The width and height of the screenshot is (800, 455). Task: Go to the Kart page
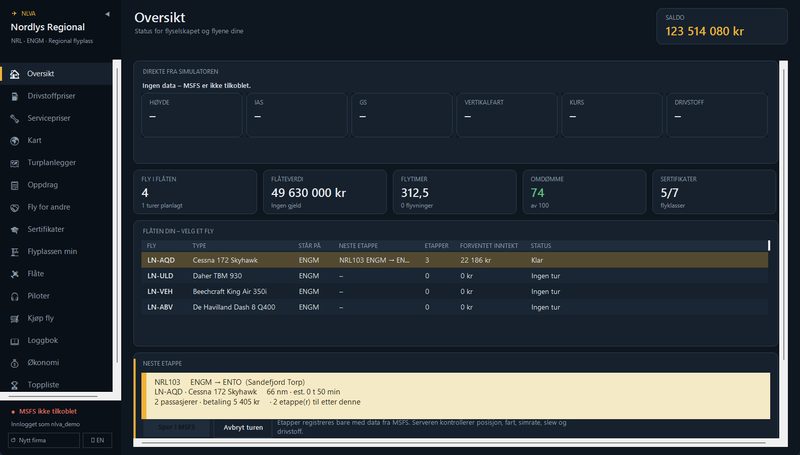(x=56, y=140)
